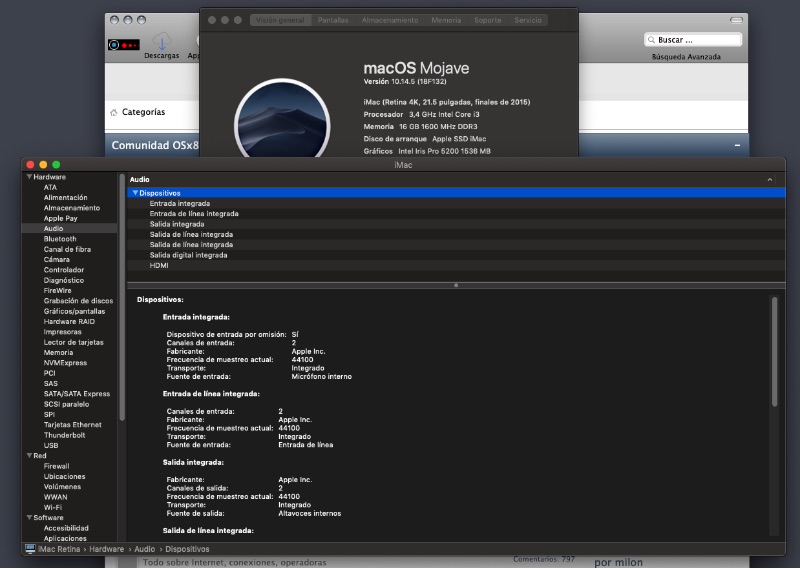
Task: Click the Hardware breadcrumb in path bar
Action: click(106, 549)
